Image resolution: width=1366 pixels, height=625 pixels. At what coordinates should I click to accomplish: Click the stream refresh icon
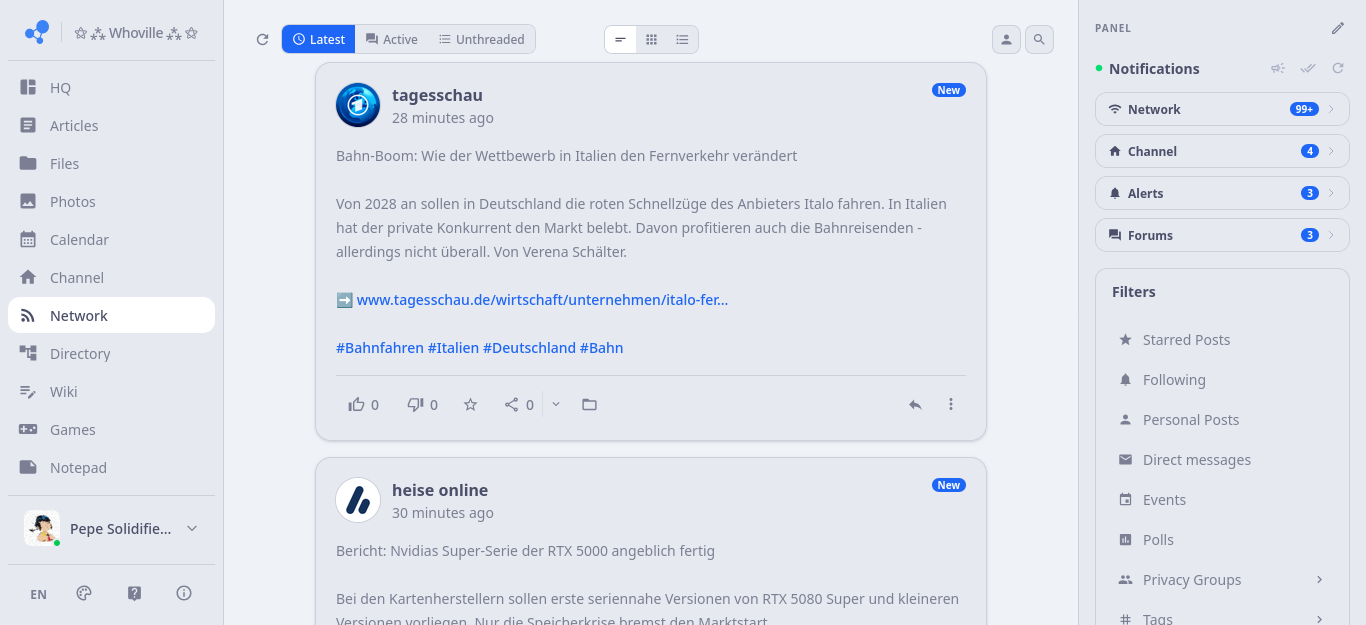[x=262, y=39]
